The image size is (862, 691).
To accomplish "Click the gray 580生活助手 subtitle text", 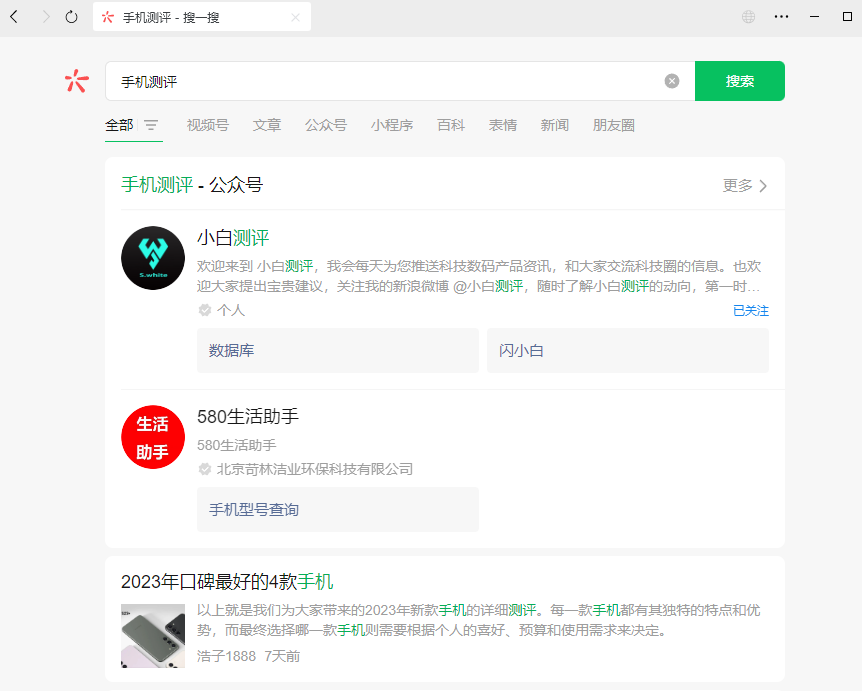I will pyautogui.click(x=236, y=445).
